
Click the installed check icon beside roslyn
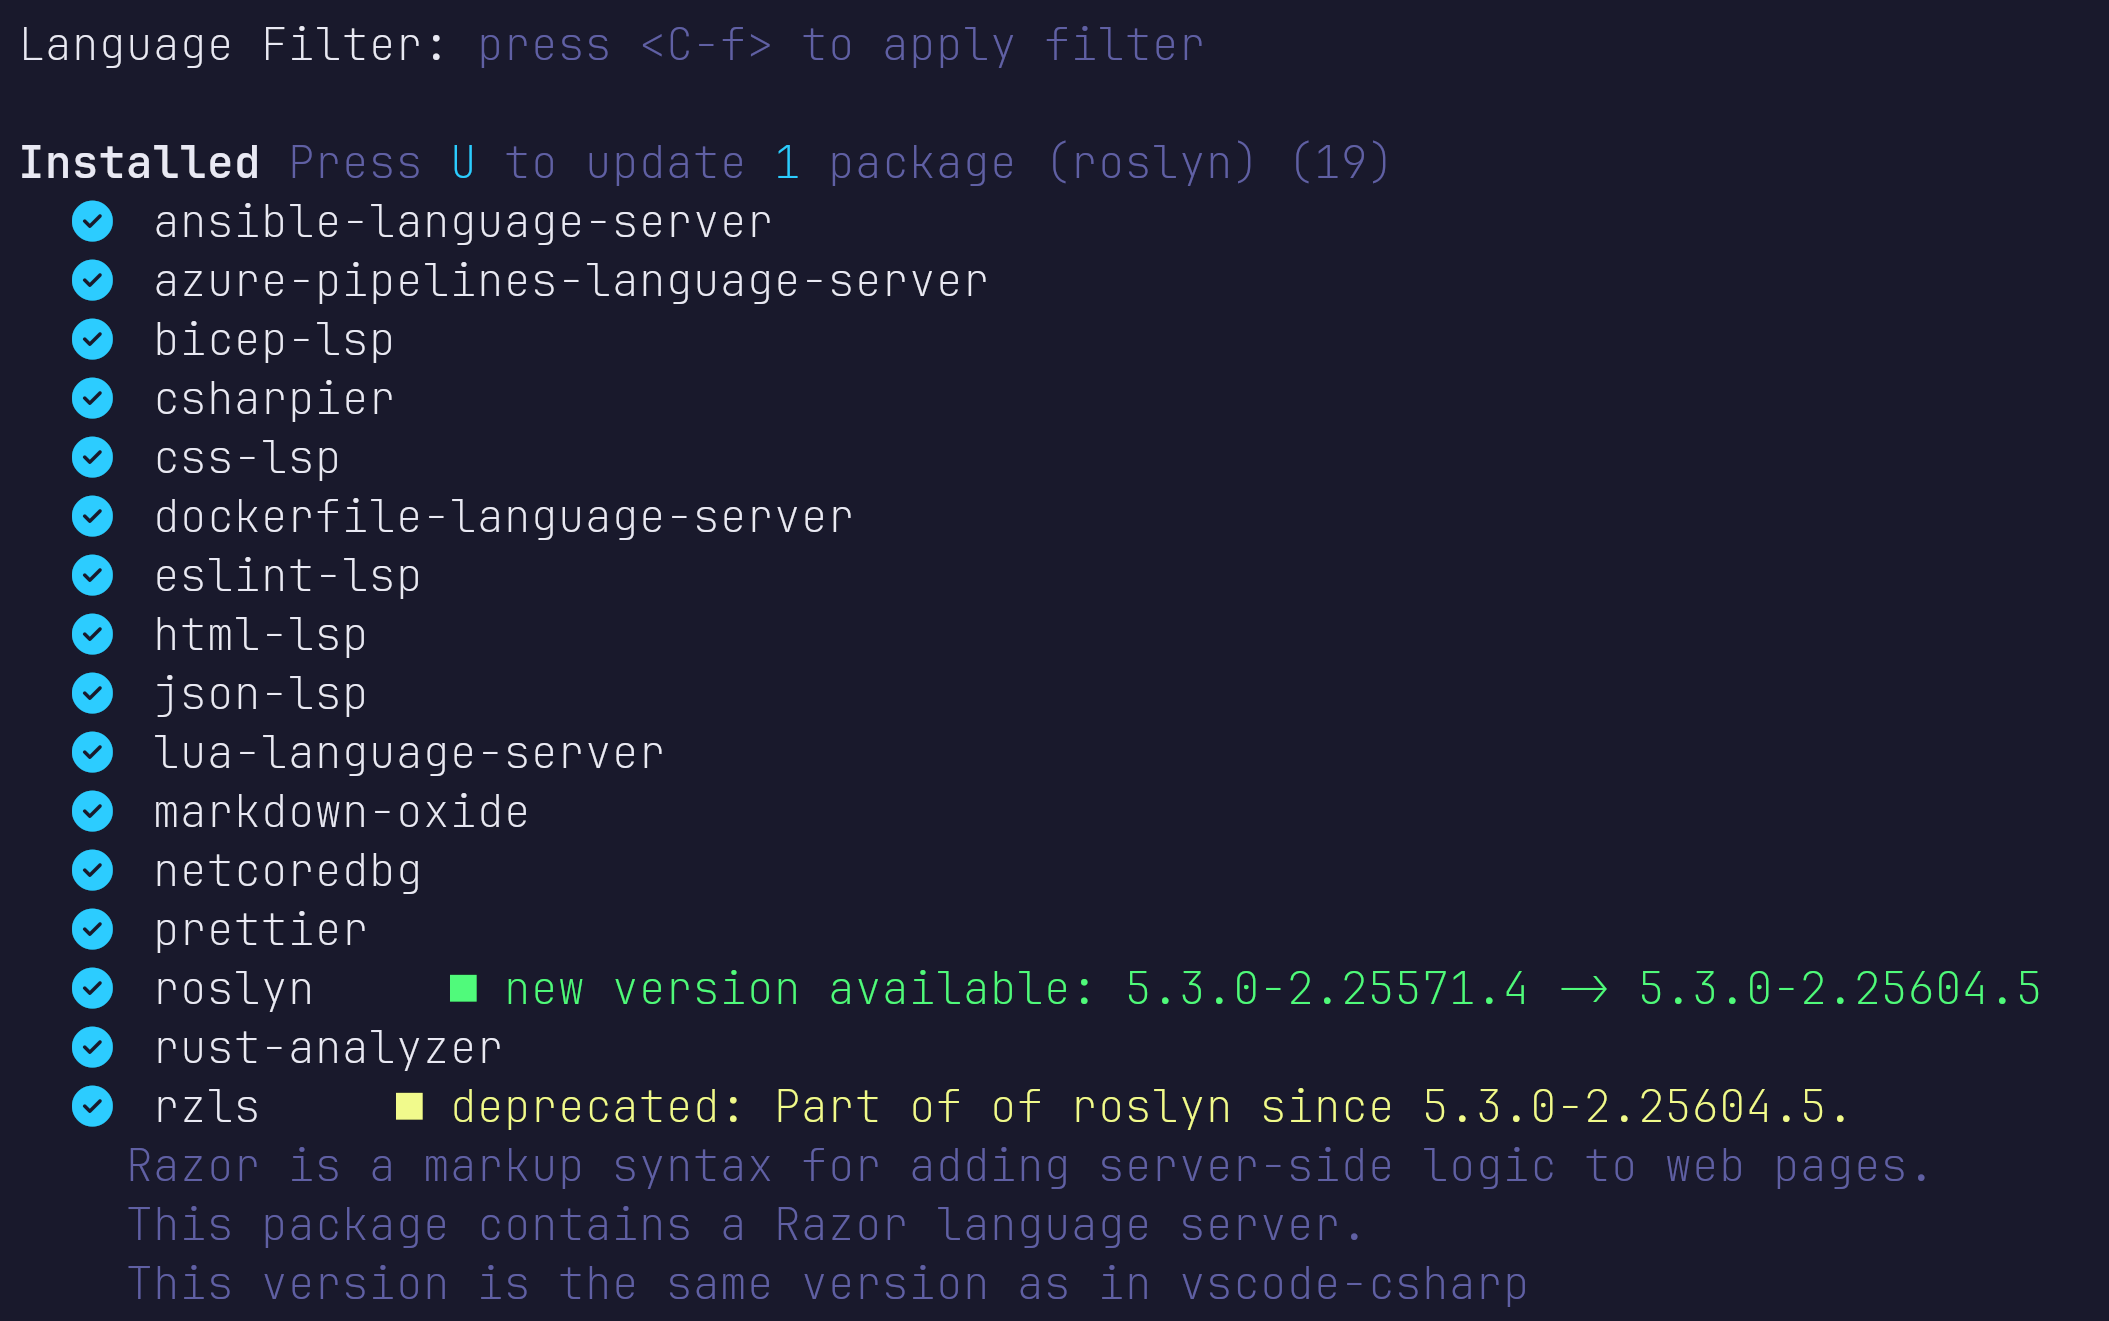click(x=93, y=989)
